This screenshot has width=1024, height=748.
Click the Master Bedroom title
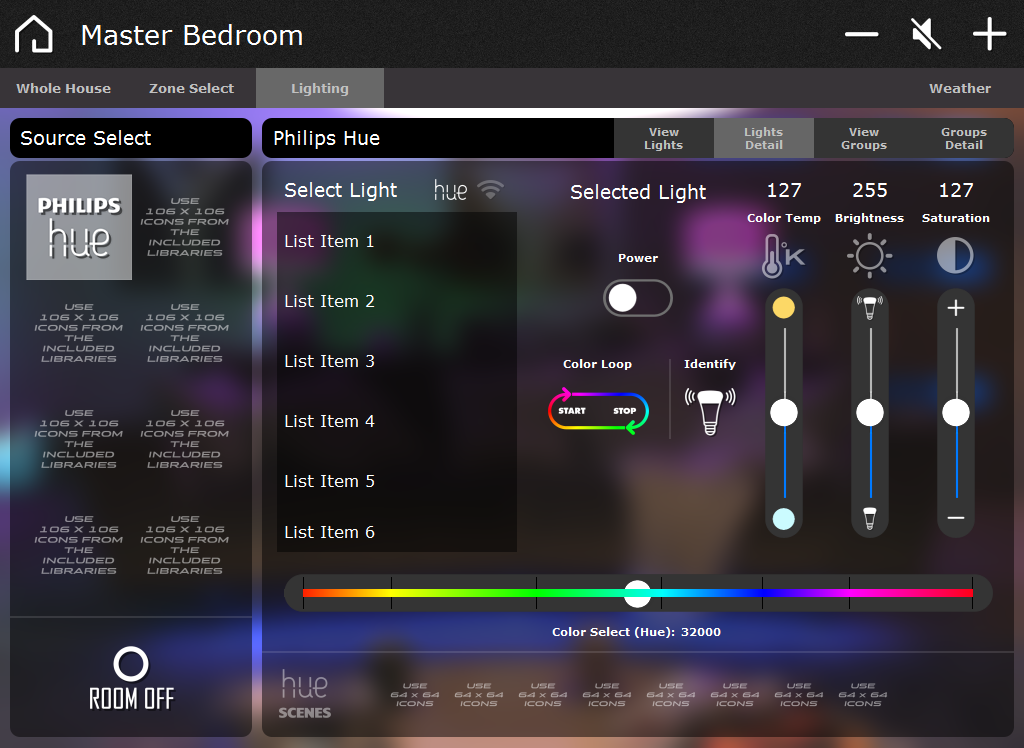192,35
